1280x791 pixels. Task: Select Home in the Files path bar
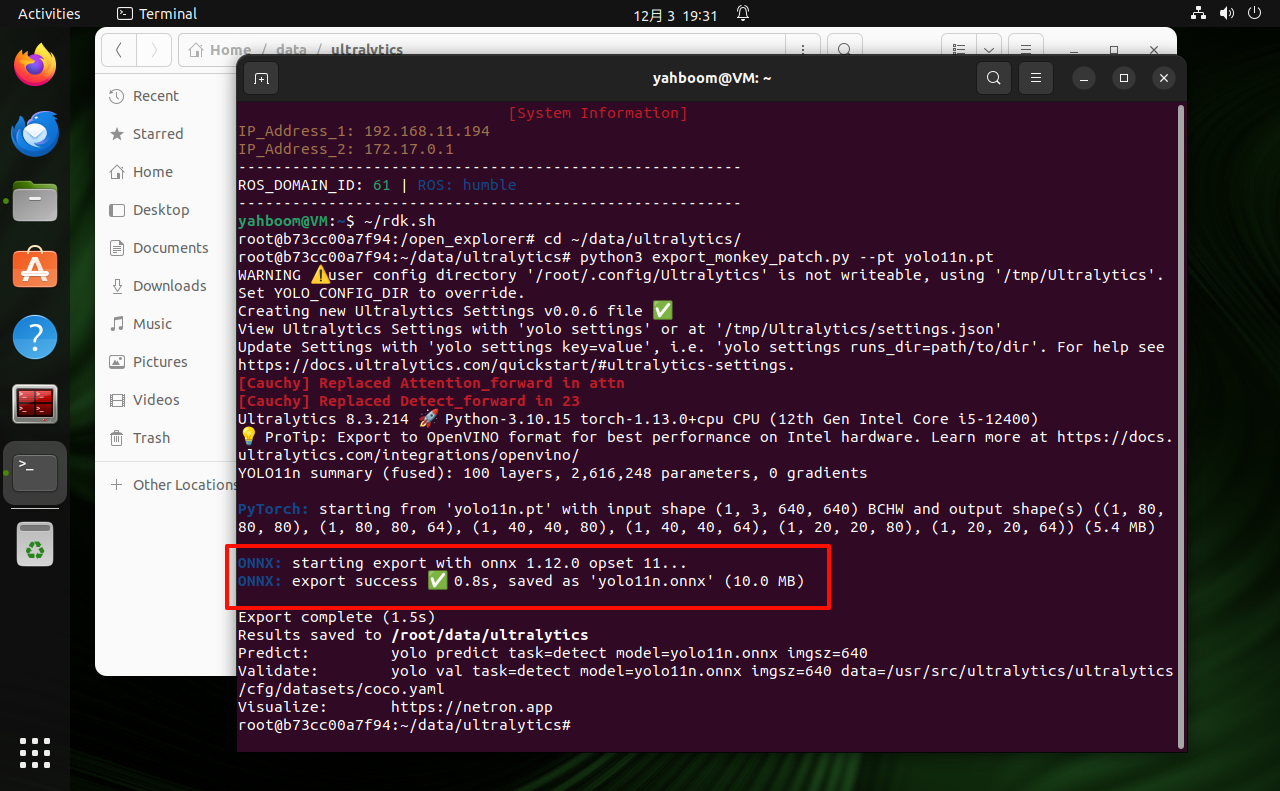click(x=220, y=50)
